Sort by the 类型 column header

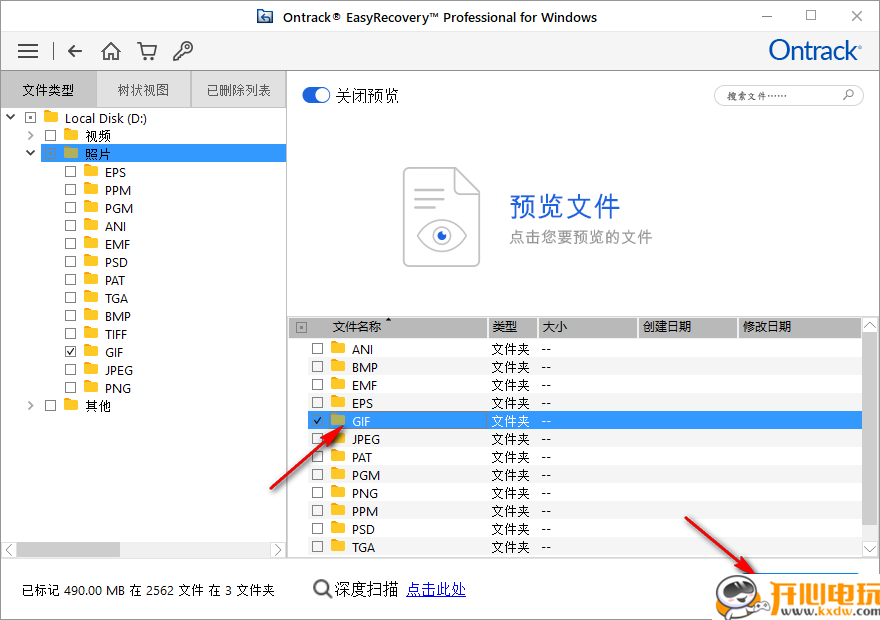(x=512, y=327)
